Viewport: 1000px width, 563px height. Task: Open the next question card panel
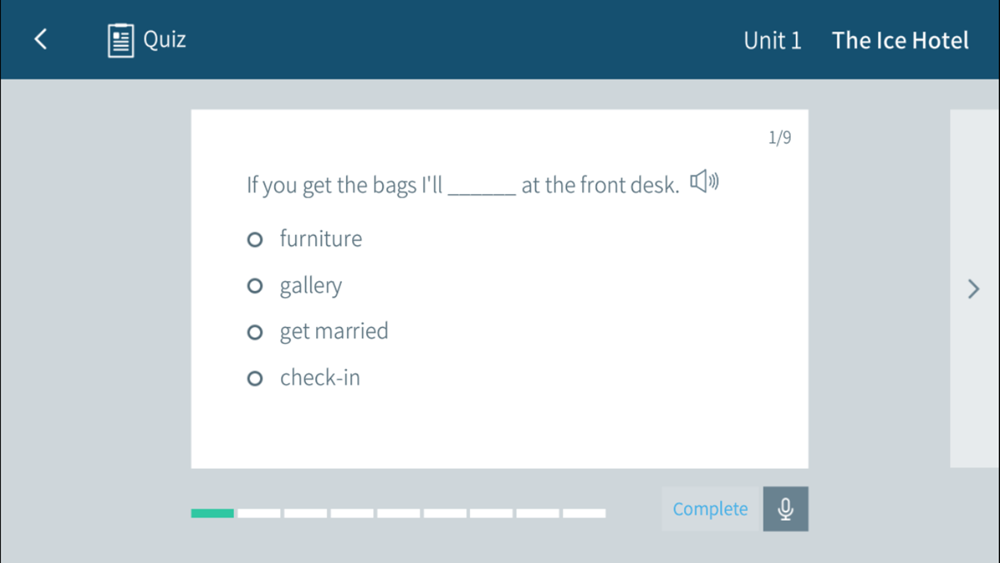point(974,289)
